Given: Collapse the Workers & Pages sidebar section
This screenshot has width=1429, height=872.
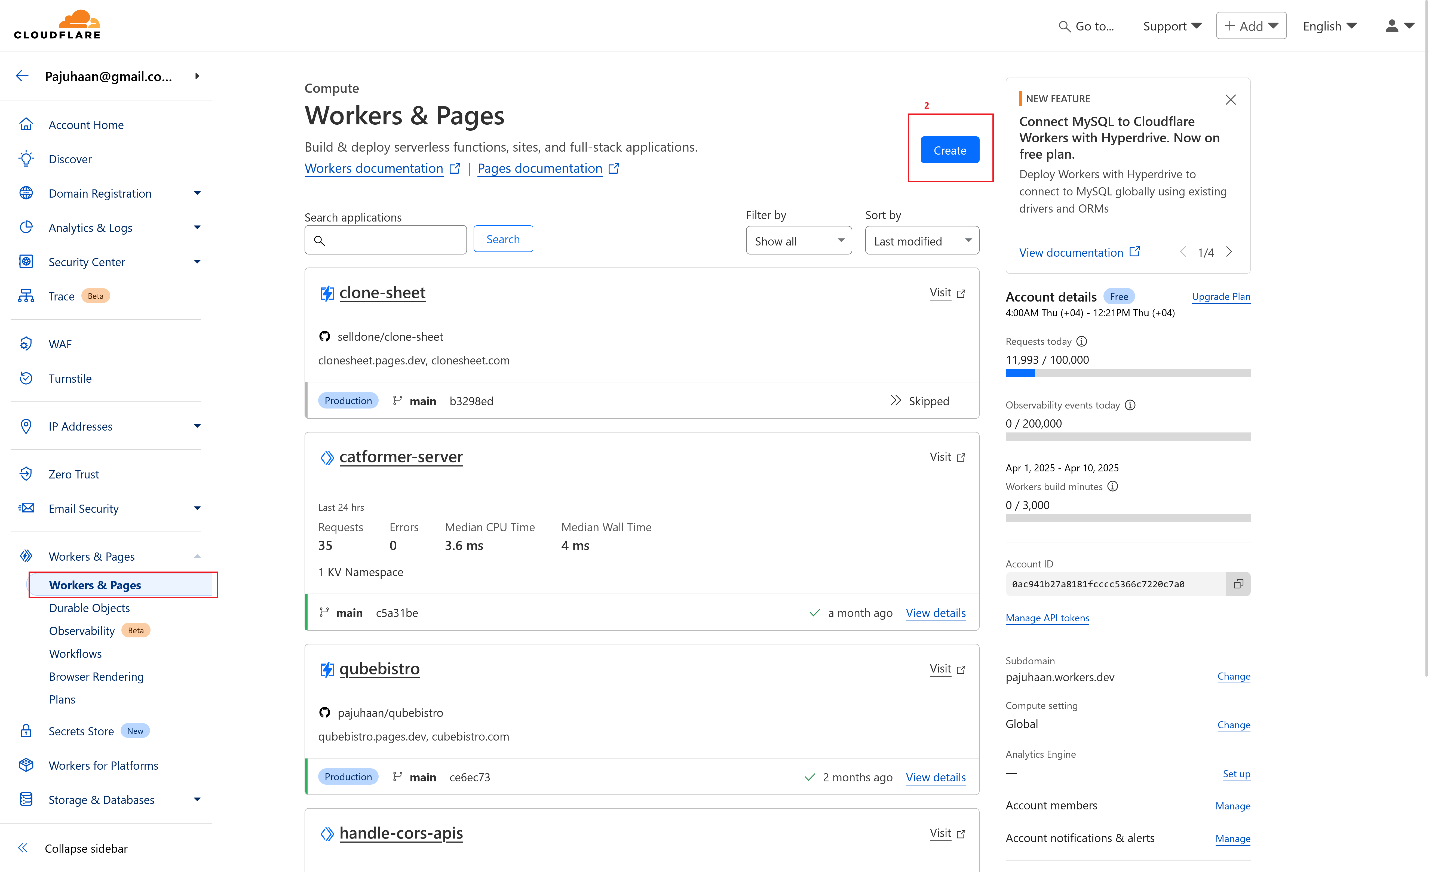Looking at the screenshot, I should (x=197, y=556).
